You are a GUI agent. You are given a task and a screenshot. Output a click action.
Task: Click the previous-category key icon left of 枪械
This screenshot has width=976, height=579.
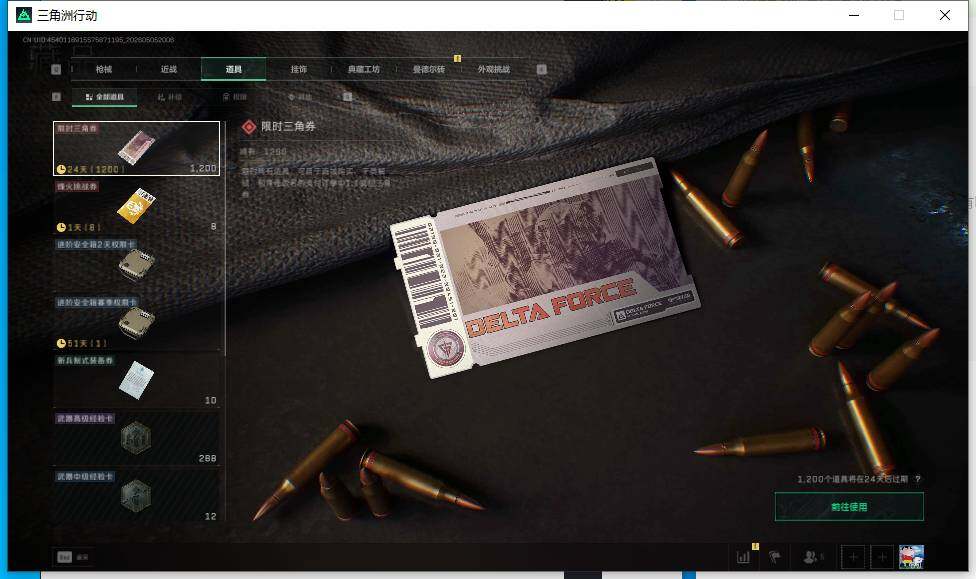point(56,69)
